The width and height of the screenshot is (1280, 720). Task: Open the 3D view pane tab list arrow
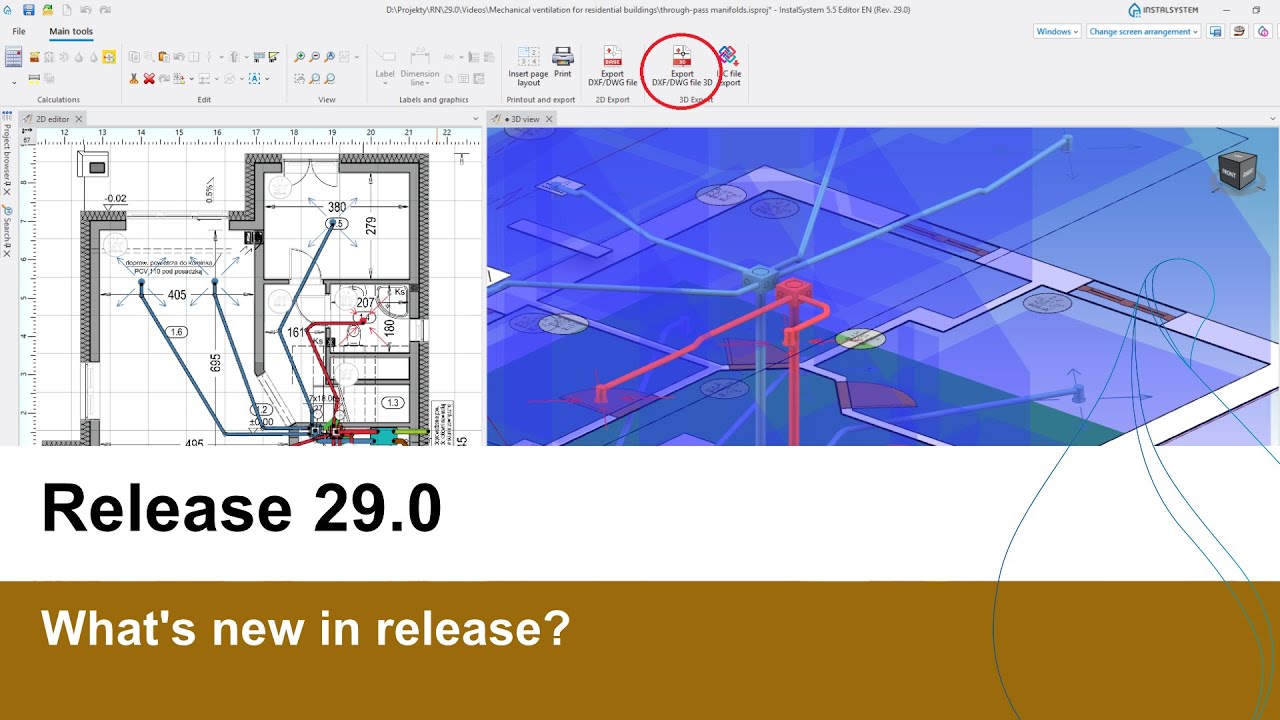tap(1272, 119)
